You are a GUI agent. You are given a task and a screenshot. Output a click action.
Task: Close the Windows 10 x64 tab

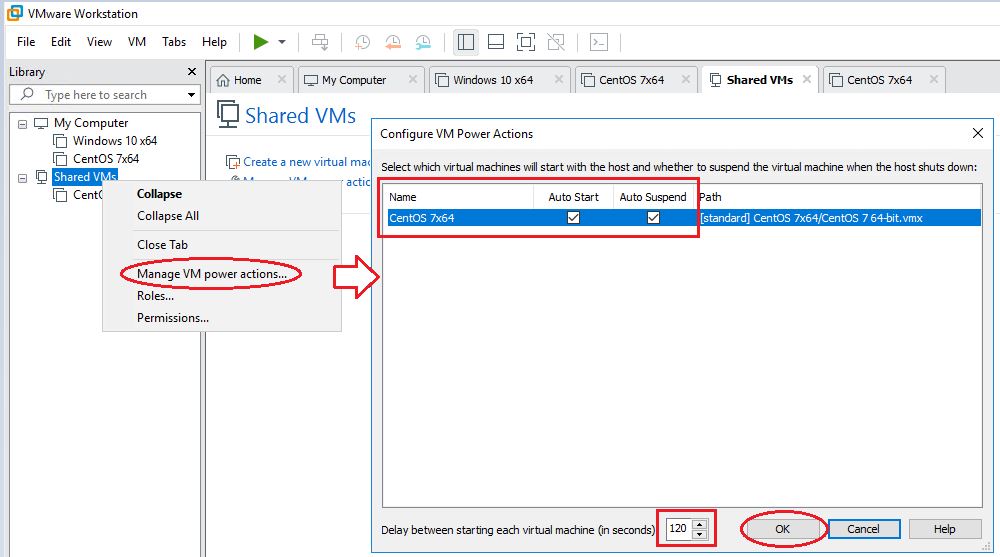tap(559, 80)
